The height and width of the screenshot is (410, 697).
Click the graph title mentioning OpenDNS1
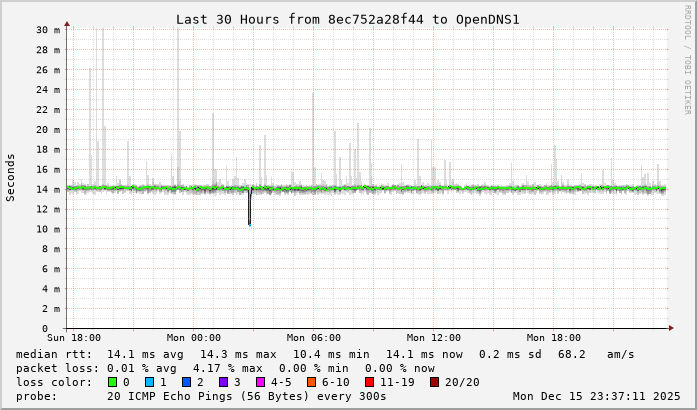click(x=348, y=19)
